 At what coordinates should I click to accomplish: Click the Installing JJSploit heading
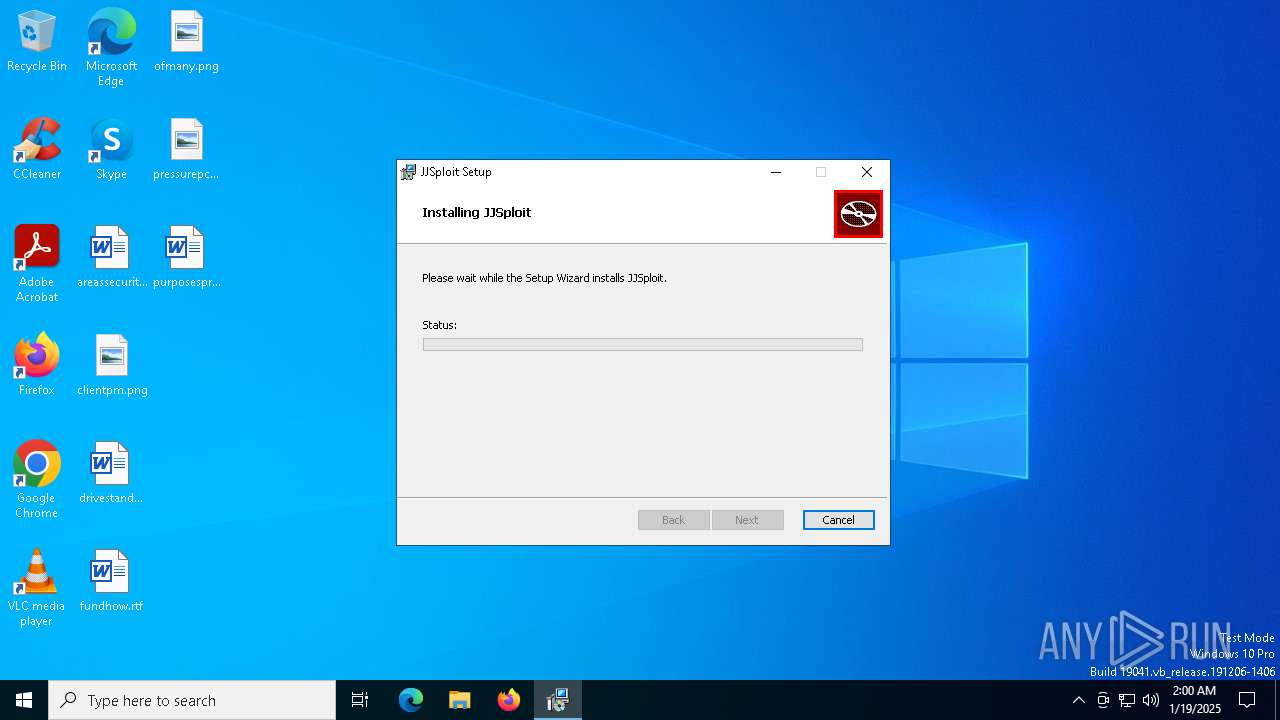[x=477, y=212]
